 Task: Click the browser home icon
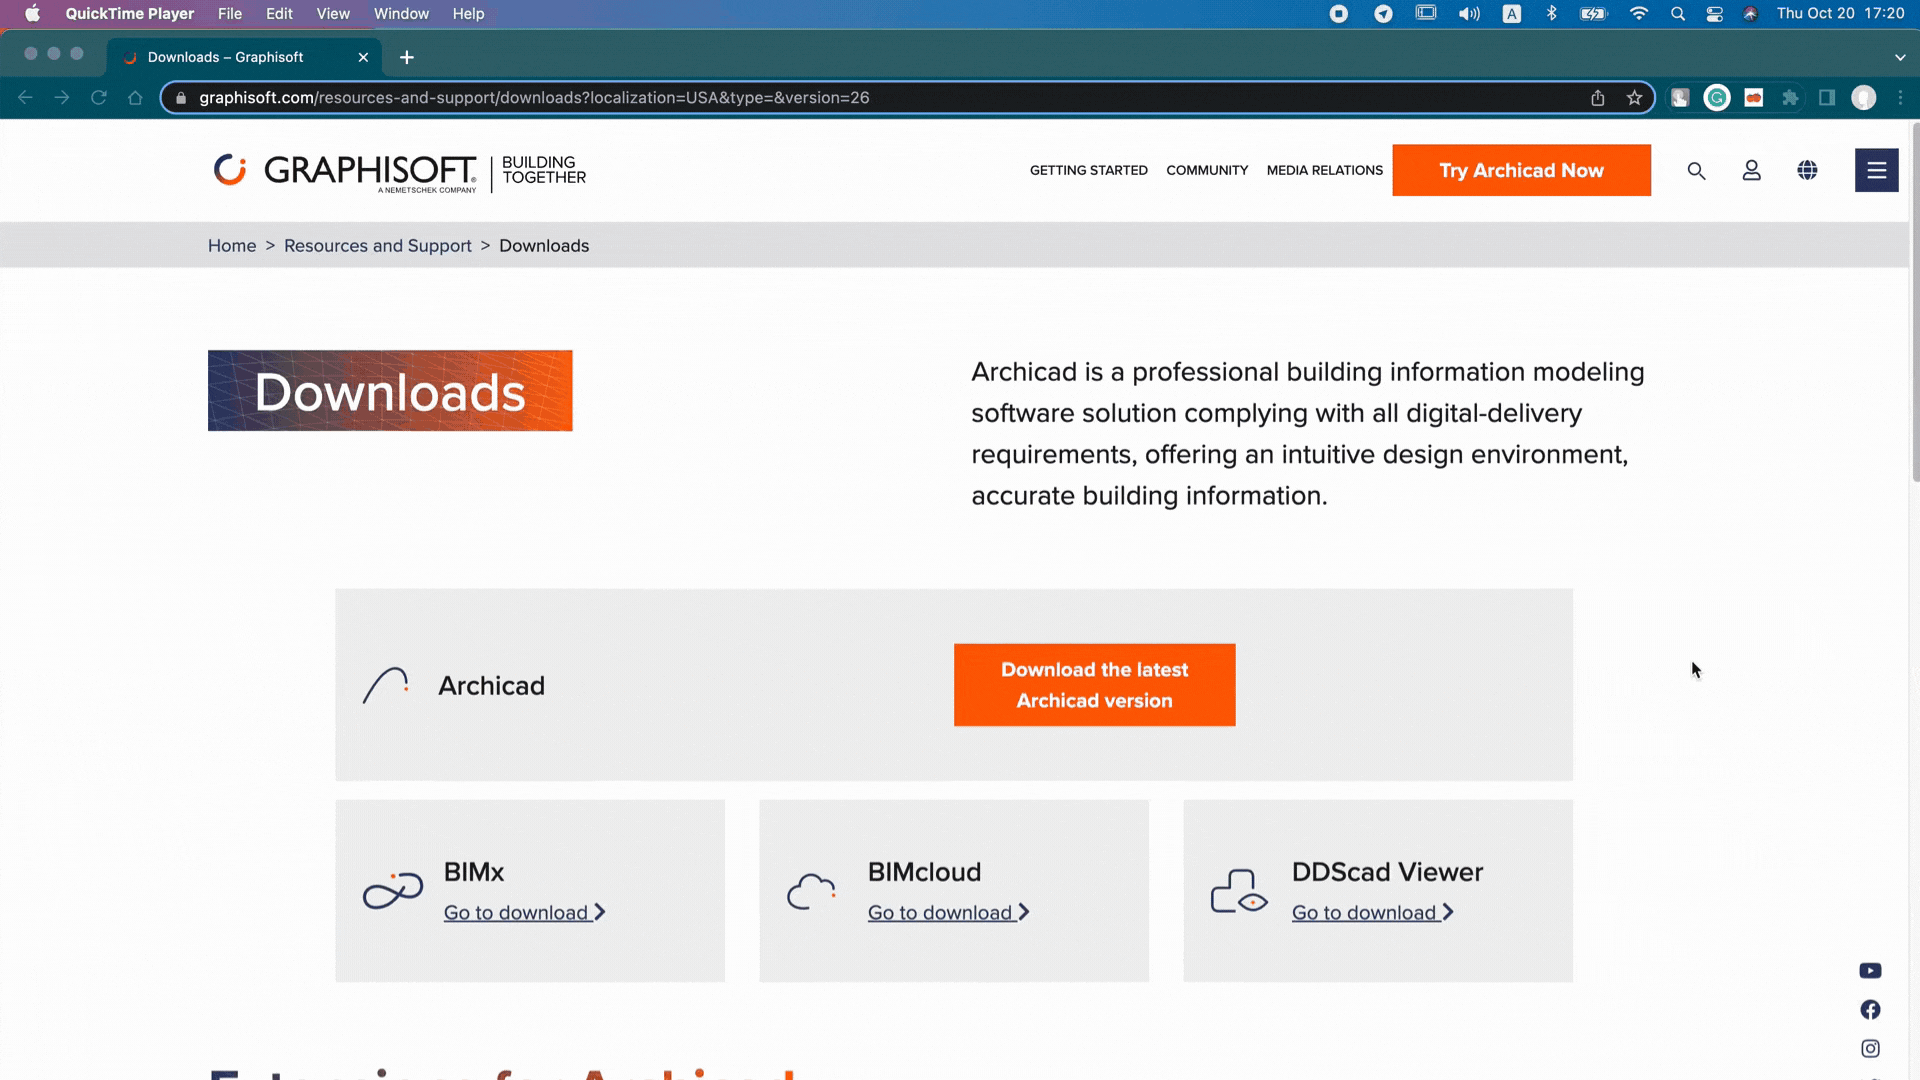(135, 98)
